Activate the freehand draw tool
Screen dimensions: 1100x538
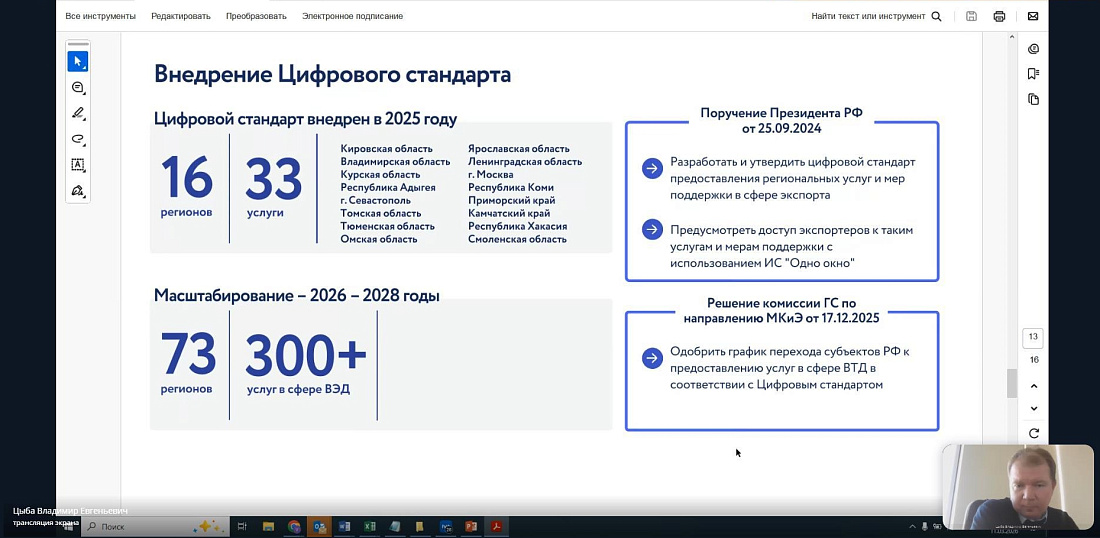[x=77, y=139]
